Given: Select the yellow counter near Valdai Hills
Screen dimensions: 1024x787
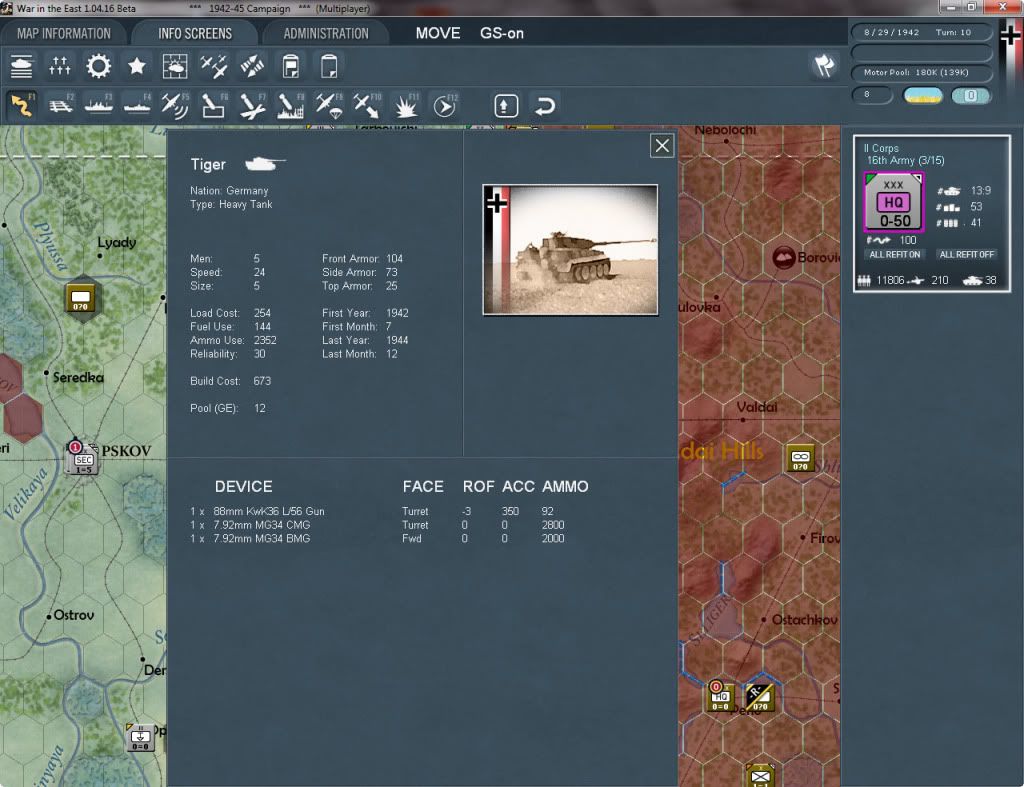Looking at the screenshot, I should tap(800, 459).
